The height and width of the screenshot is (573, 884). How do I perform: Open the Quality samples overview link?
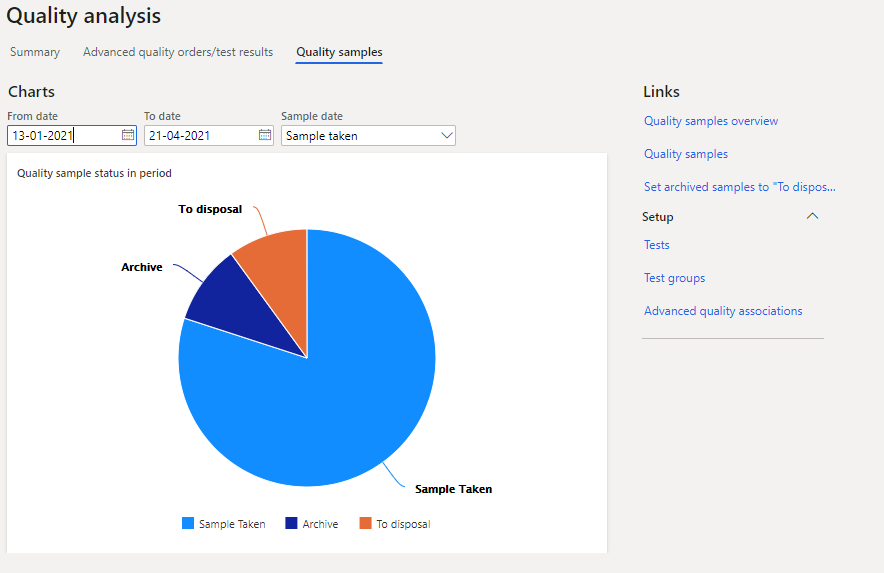[x=711, y=121]
